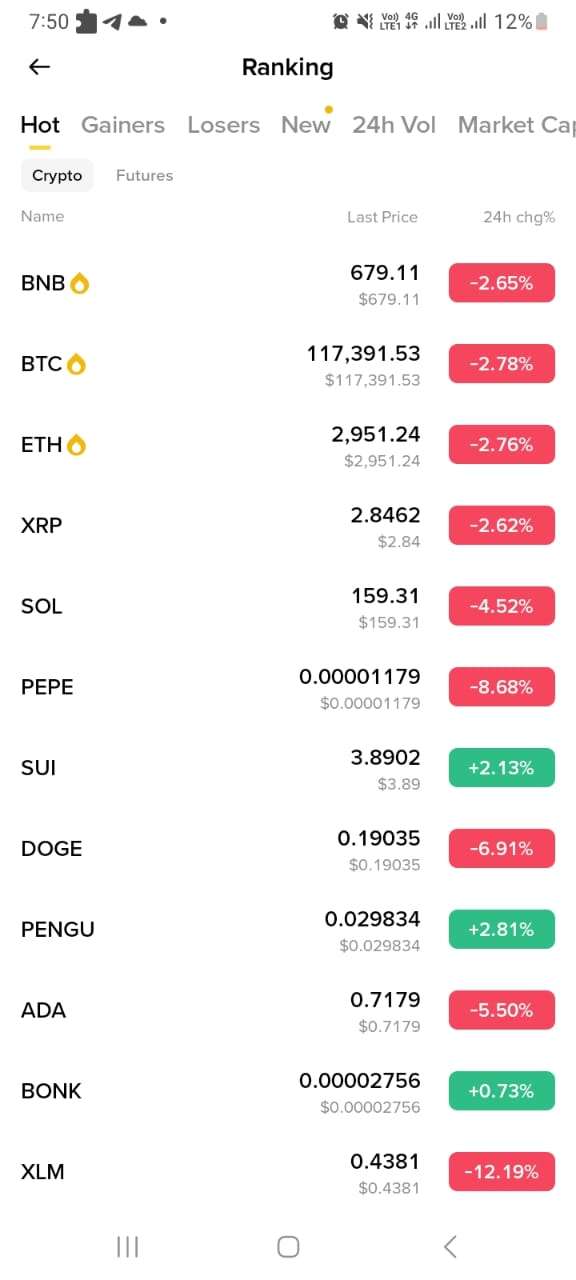Open the New listings tab
The image size is (576, 1280).
click(x=305, y=125)
